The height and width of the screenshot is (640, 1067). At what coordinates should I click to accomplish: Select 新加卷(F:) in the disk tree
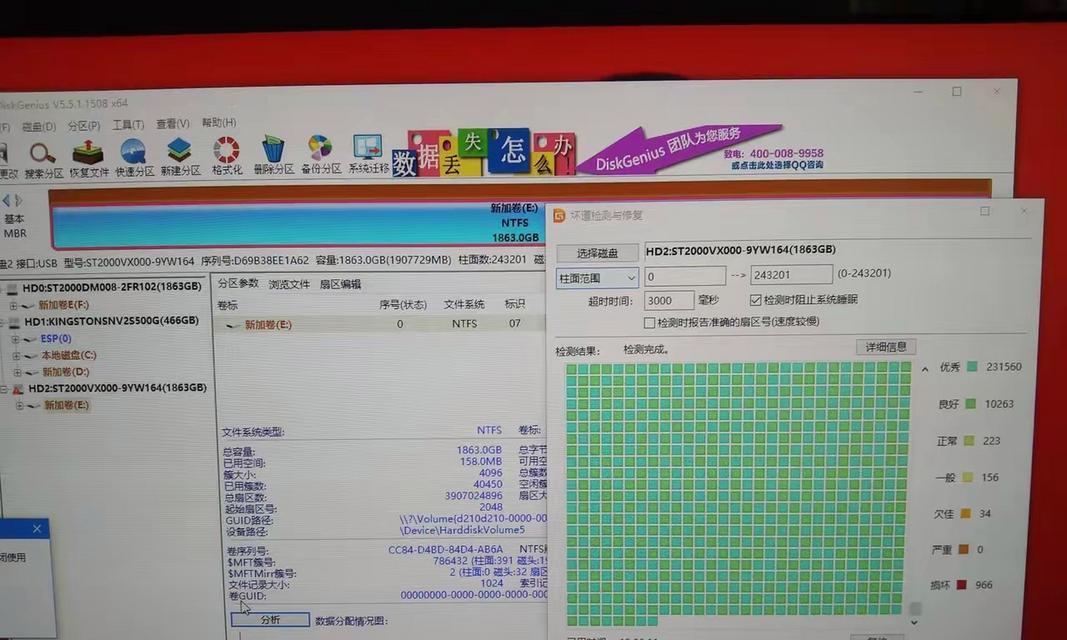[63, 305]
